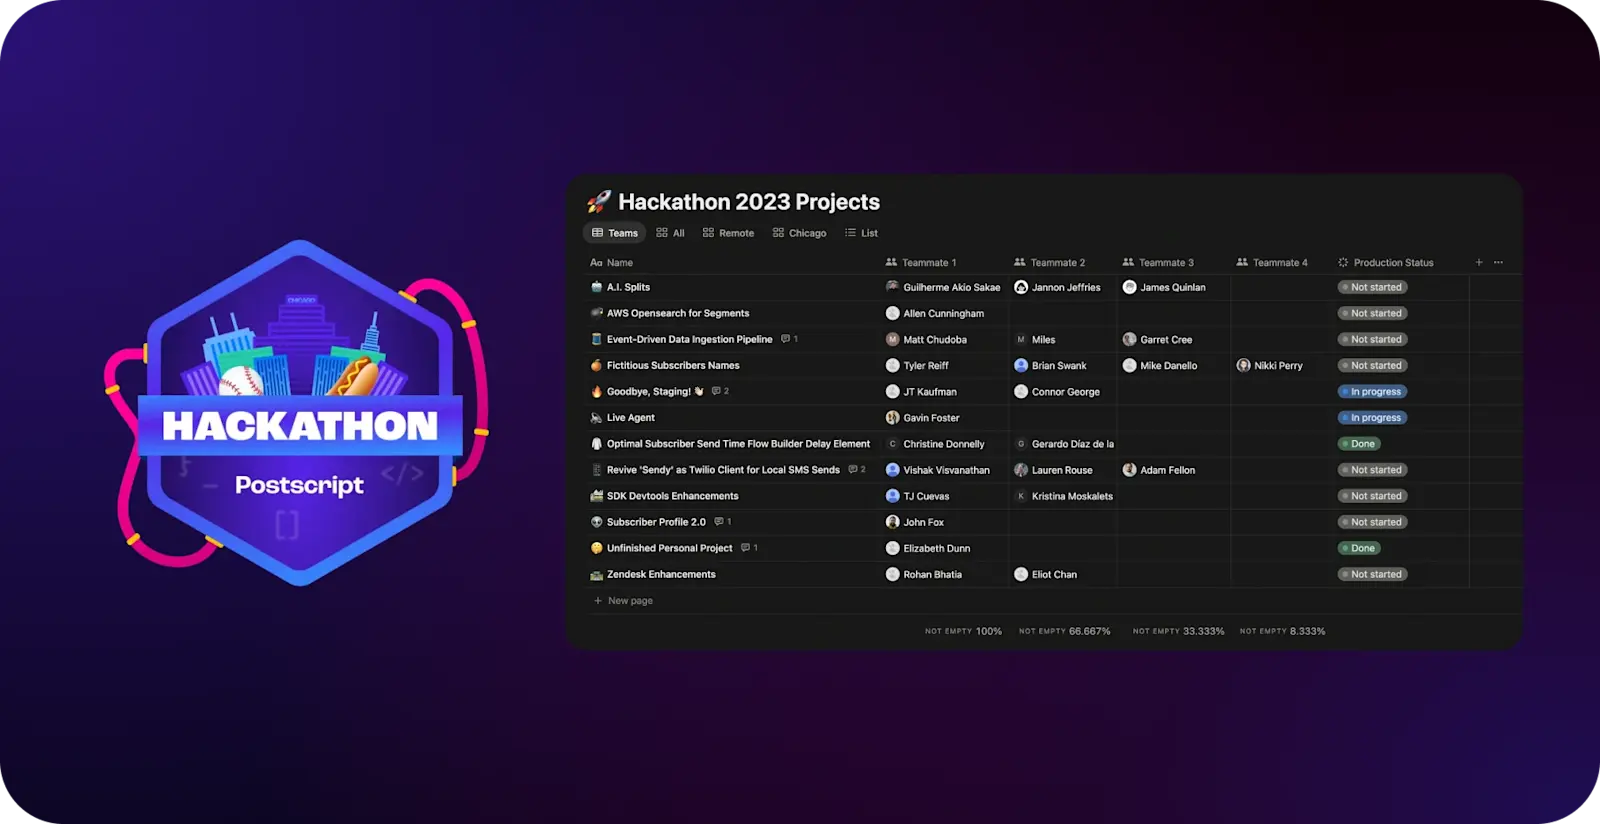Change A.I. Splits Not started status
This screenshot has width=1600, height=824.
[x=1373, y=287]
